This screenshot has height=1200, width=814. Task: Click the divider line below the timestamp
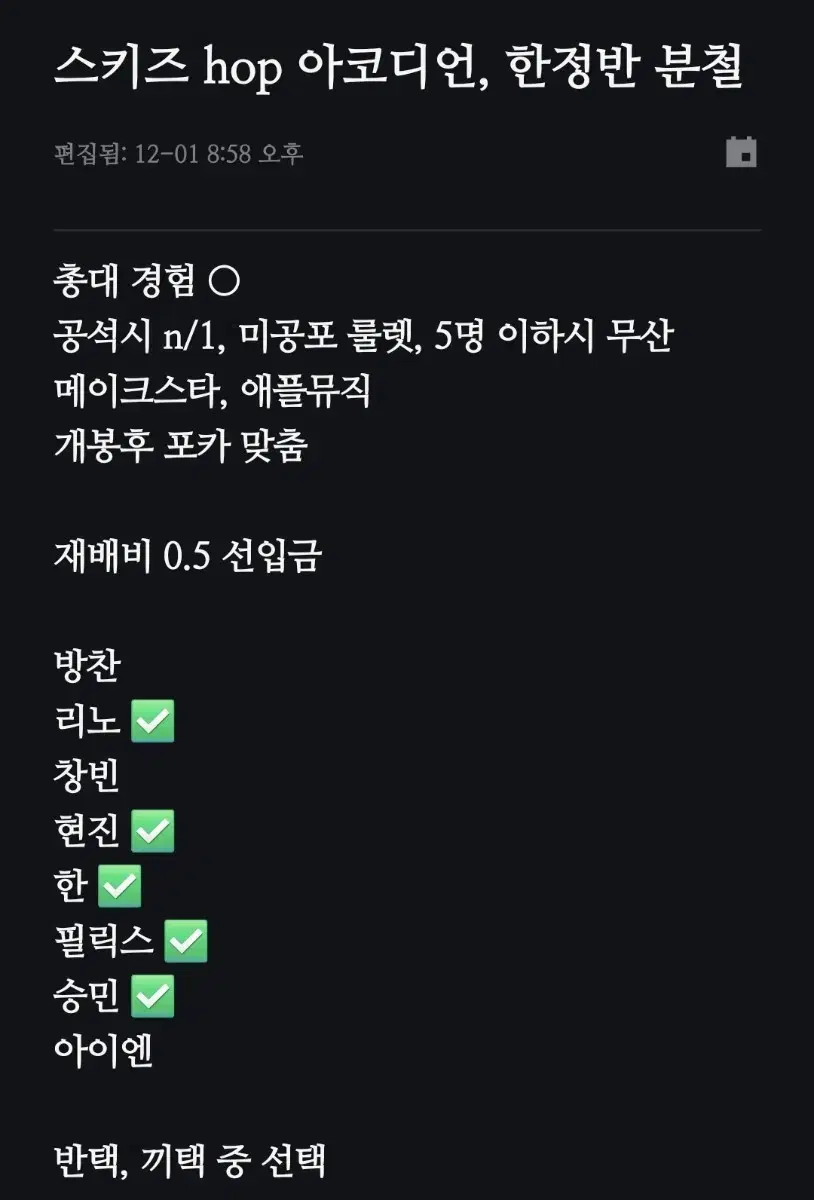click(407, 230)
